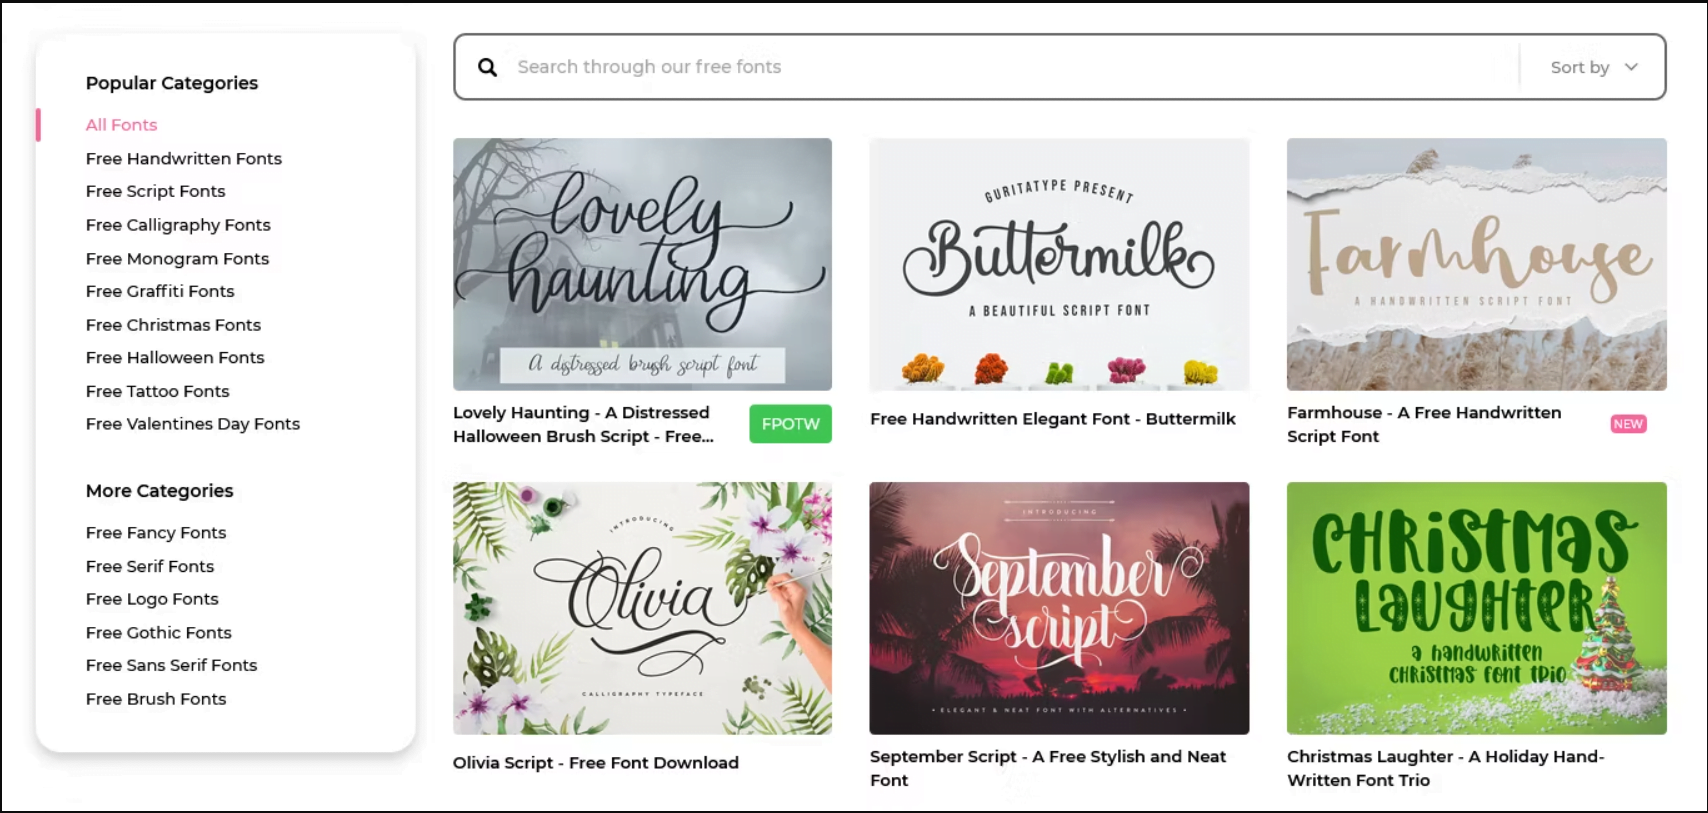
Task: Click the Popular Categories heading
Action: [172, 83]
